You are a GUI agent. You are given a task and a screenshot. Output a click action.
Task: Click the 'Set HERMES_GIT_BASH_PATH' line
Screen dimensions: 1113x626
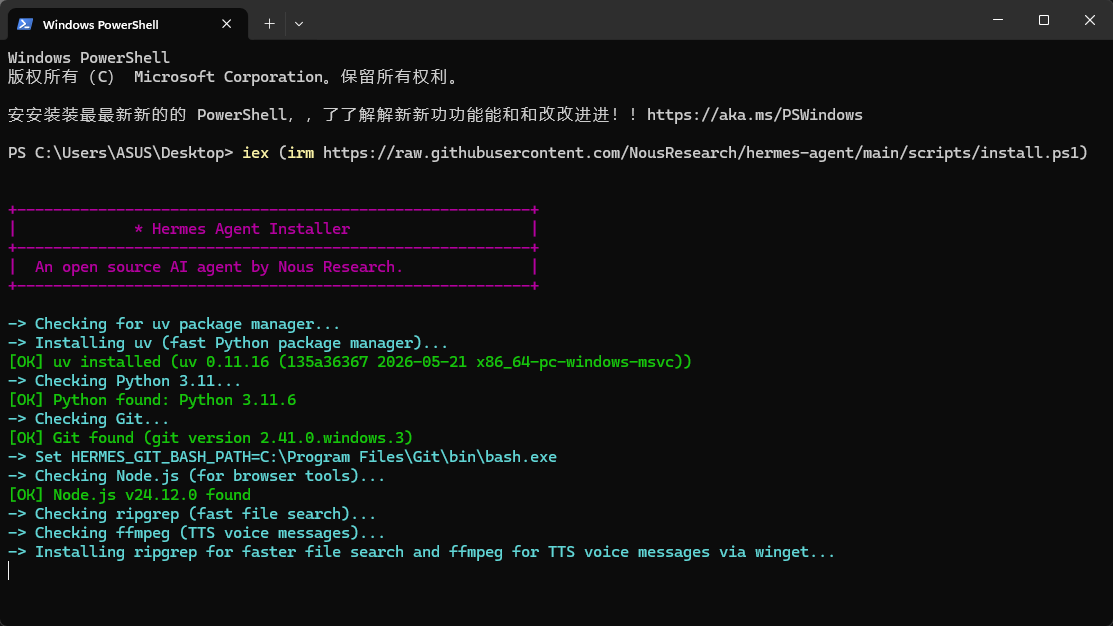[283, 457]
